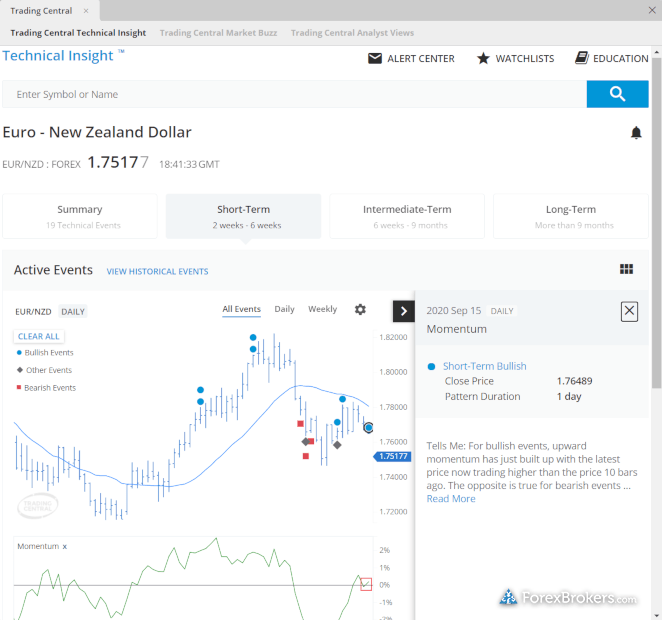
Task: Open chart settings gear icon
Action: pyautogui.click(x=360, y=309)
